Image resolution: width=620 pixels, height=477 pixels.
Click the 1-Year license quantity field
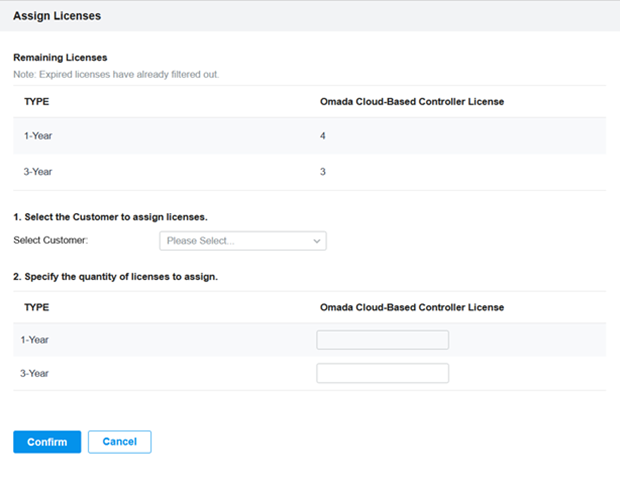tap(382, 340)
